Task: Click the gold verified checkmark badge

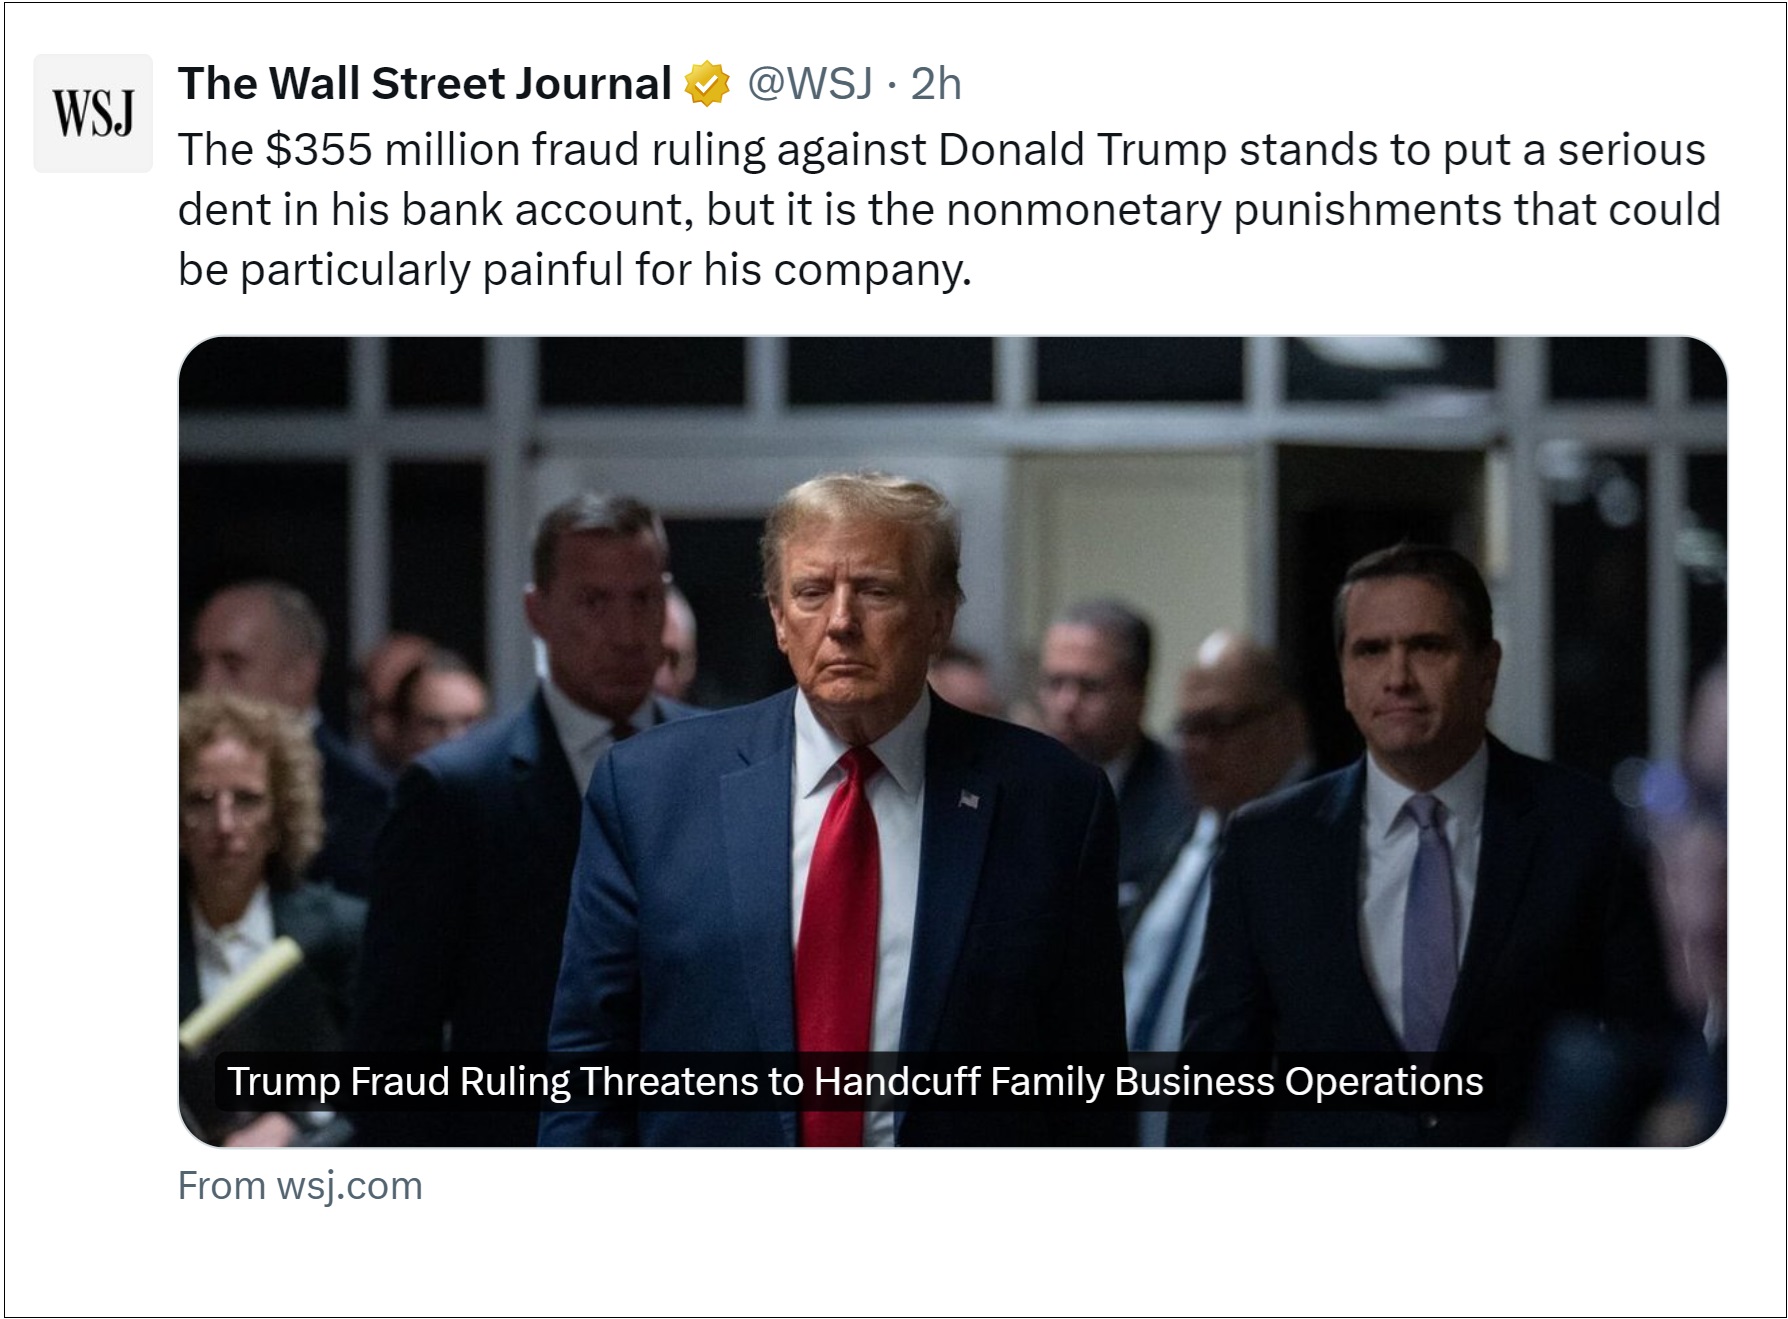Action: click(707, 84)
